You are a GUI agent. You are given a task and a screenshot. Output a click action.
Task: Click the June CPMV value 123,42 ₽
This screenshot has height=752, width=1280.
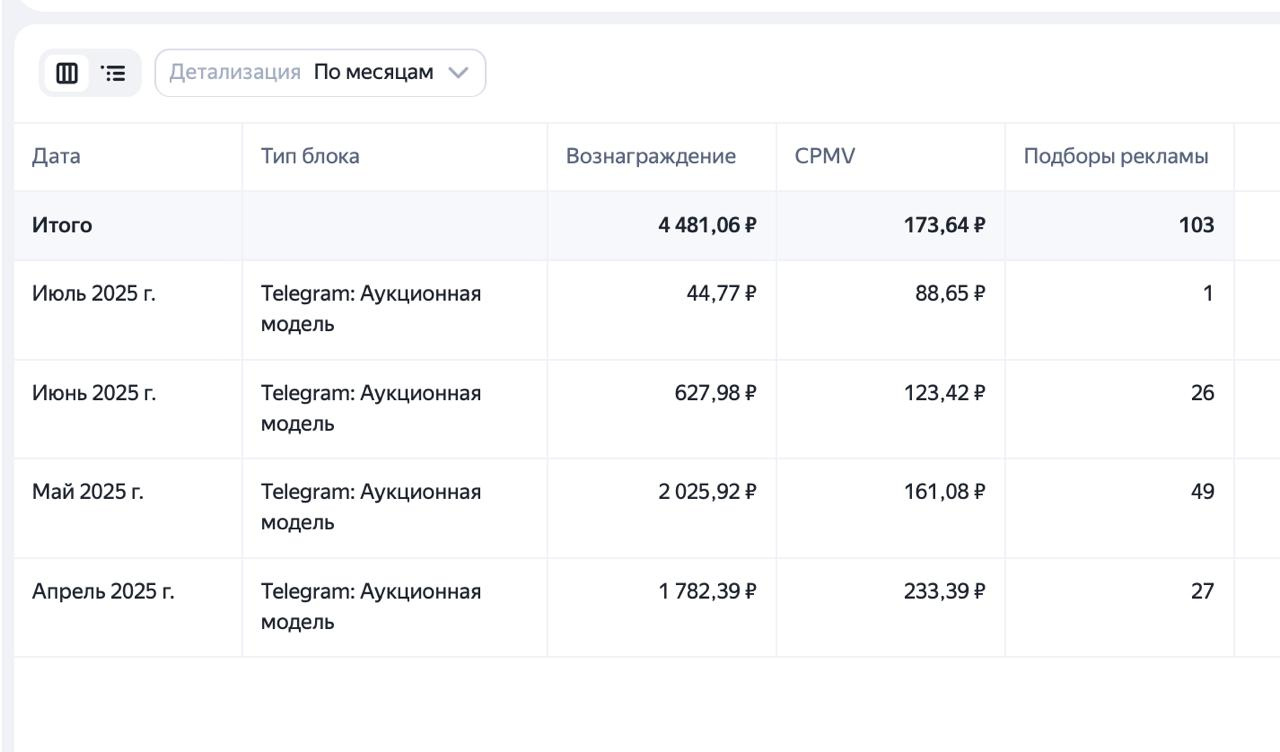click(945, 393)
